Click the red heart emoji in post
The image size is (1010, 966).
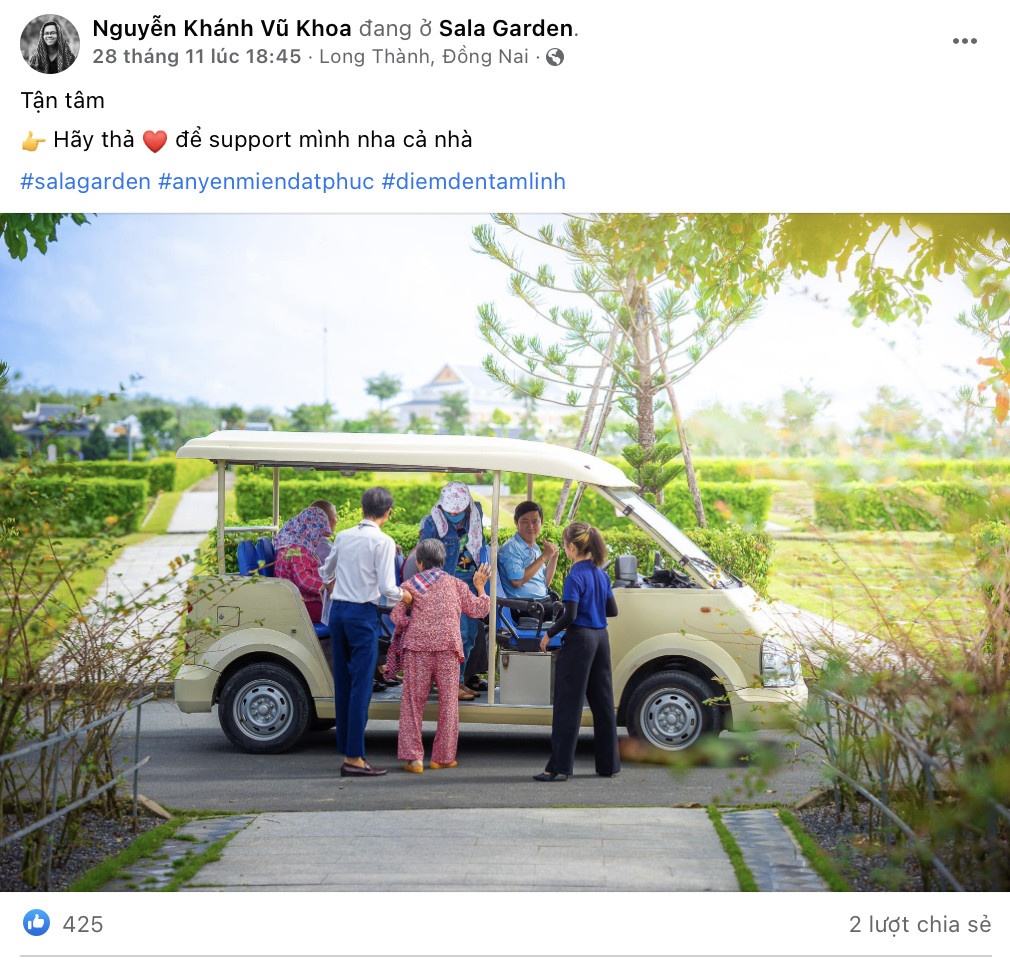155,140
